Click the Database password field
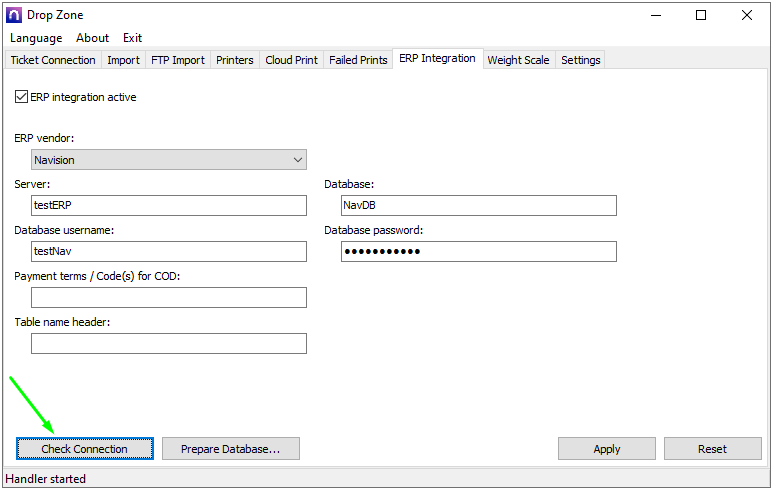 pyautogui.click(x=479, y=251)
